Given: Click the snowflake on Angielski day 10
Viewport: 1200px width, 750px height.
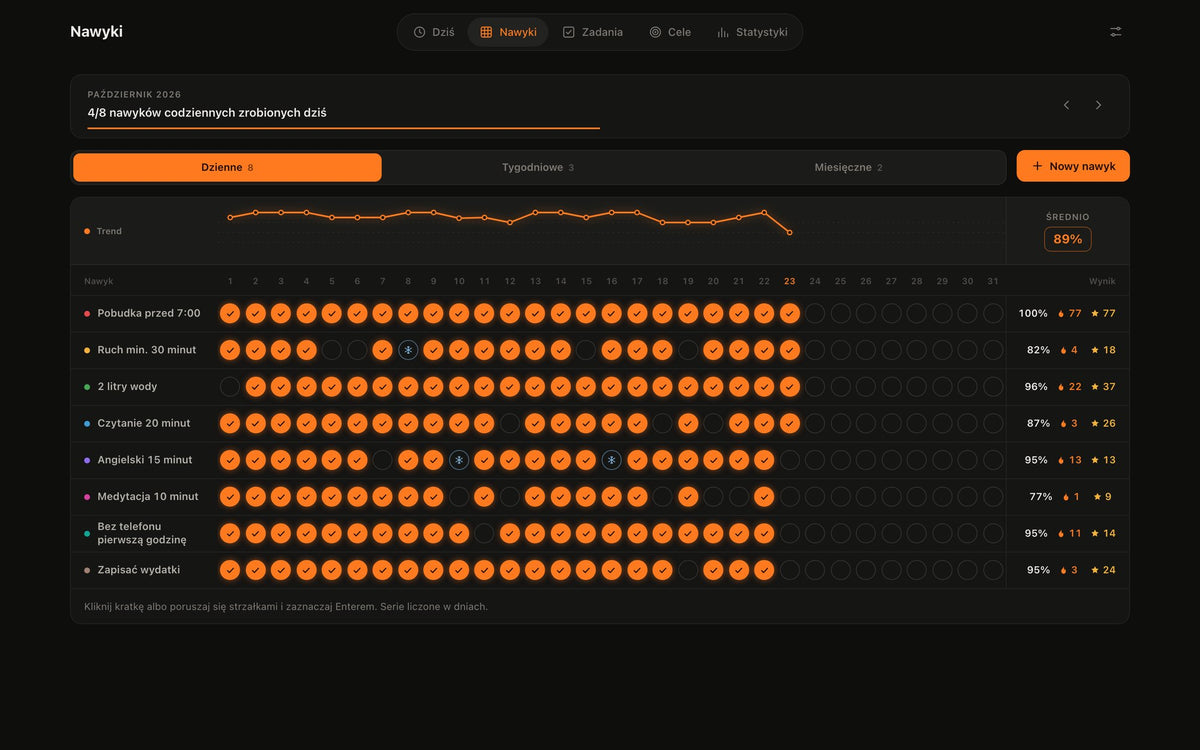Looking at the screenshot, I should [x=459, y=460].
